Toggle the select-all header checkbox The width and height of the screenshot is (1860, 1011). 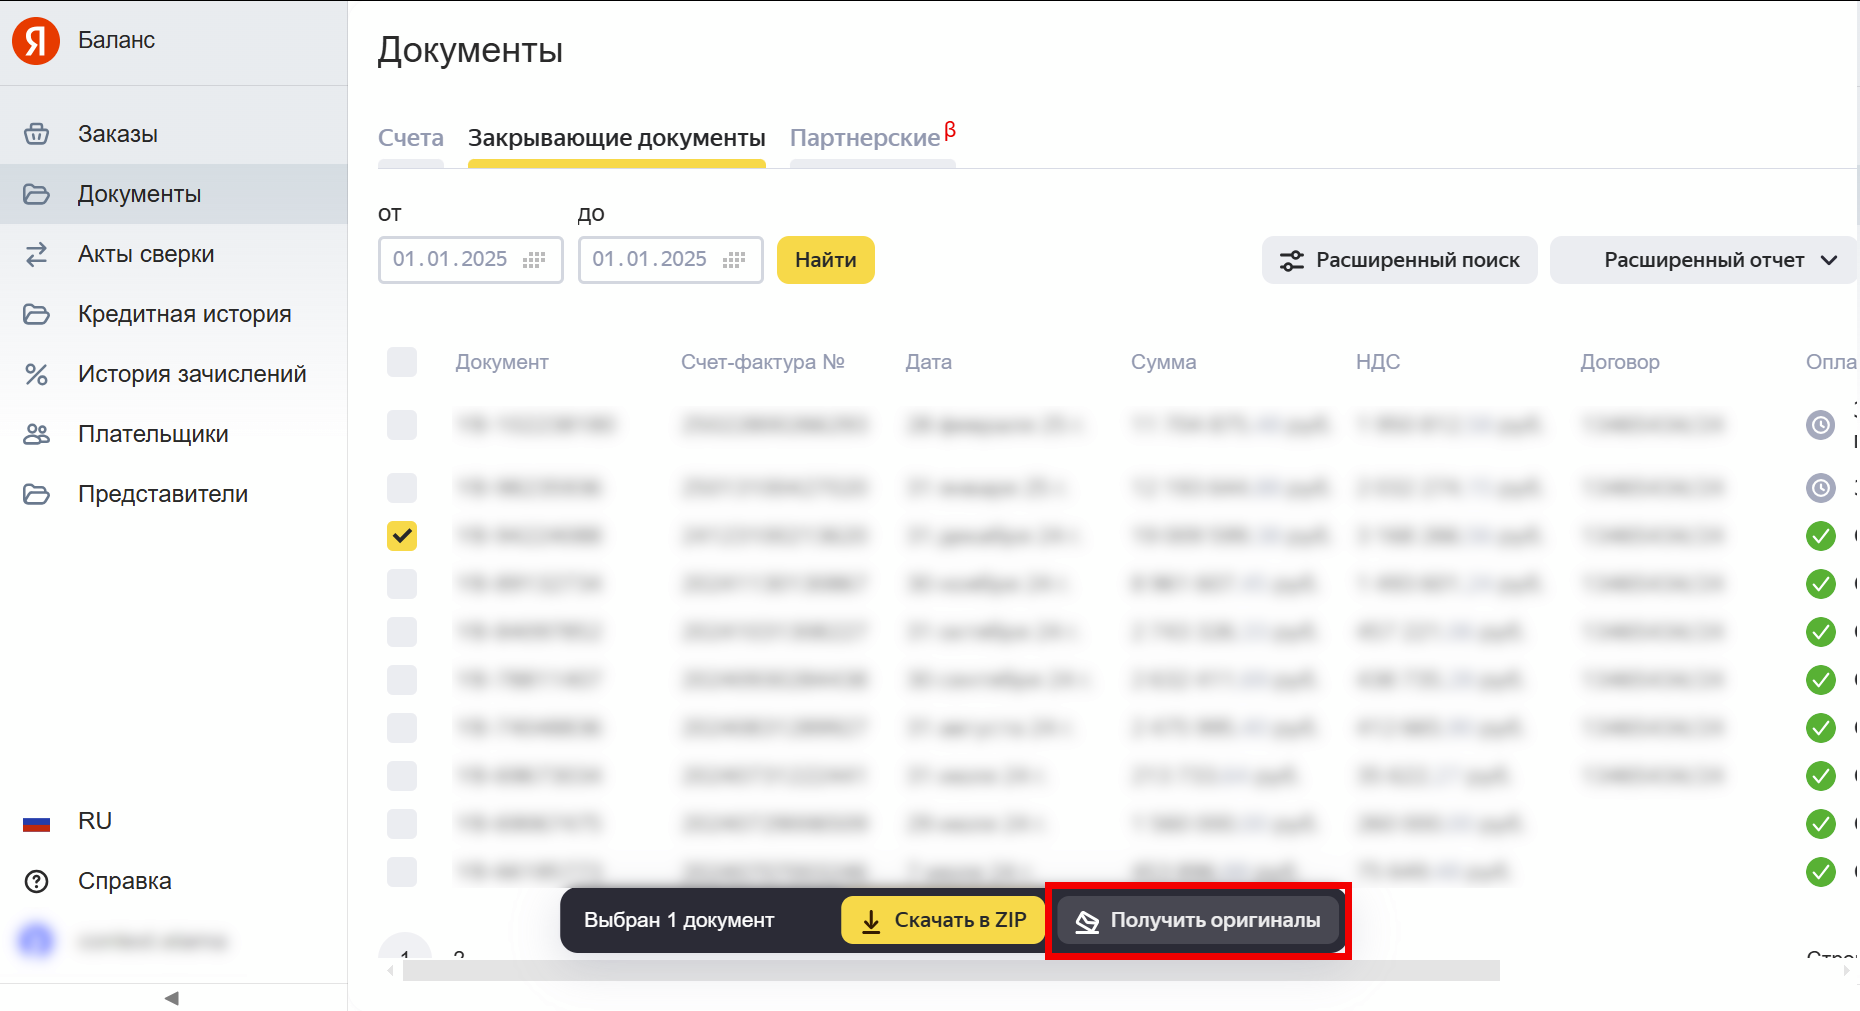[402, 362]
